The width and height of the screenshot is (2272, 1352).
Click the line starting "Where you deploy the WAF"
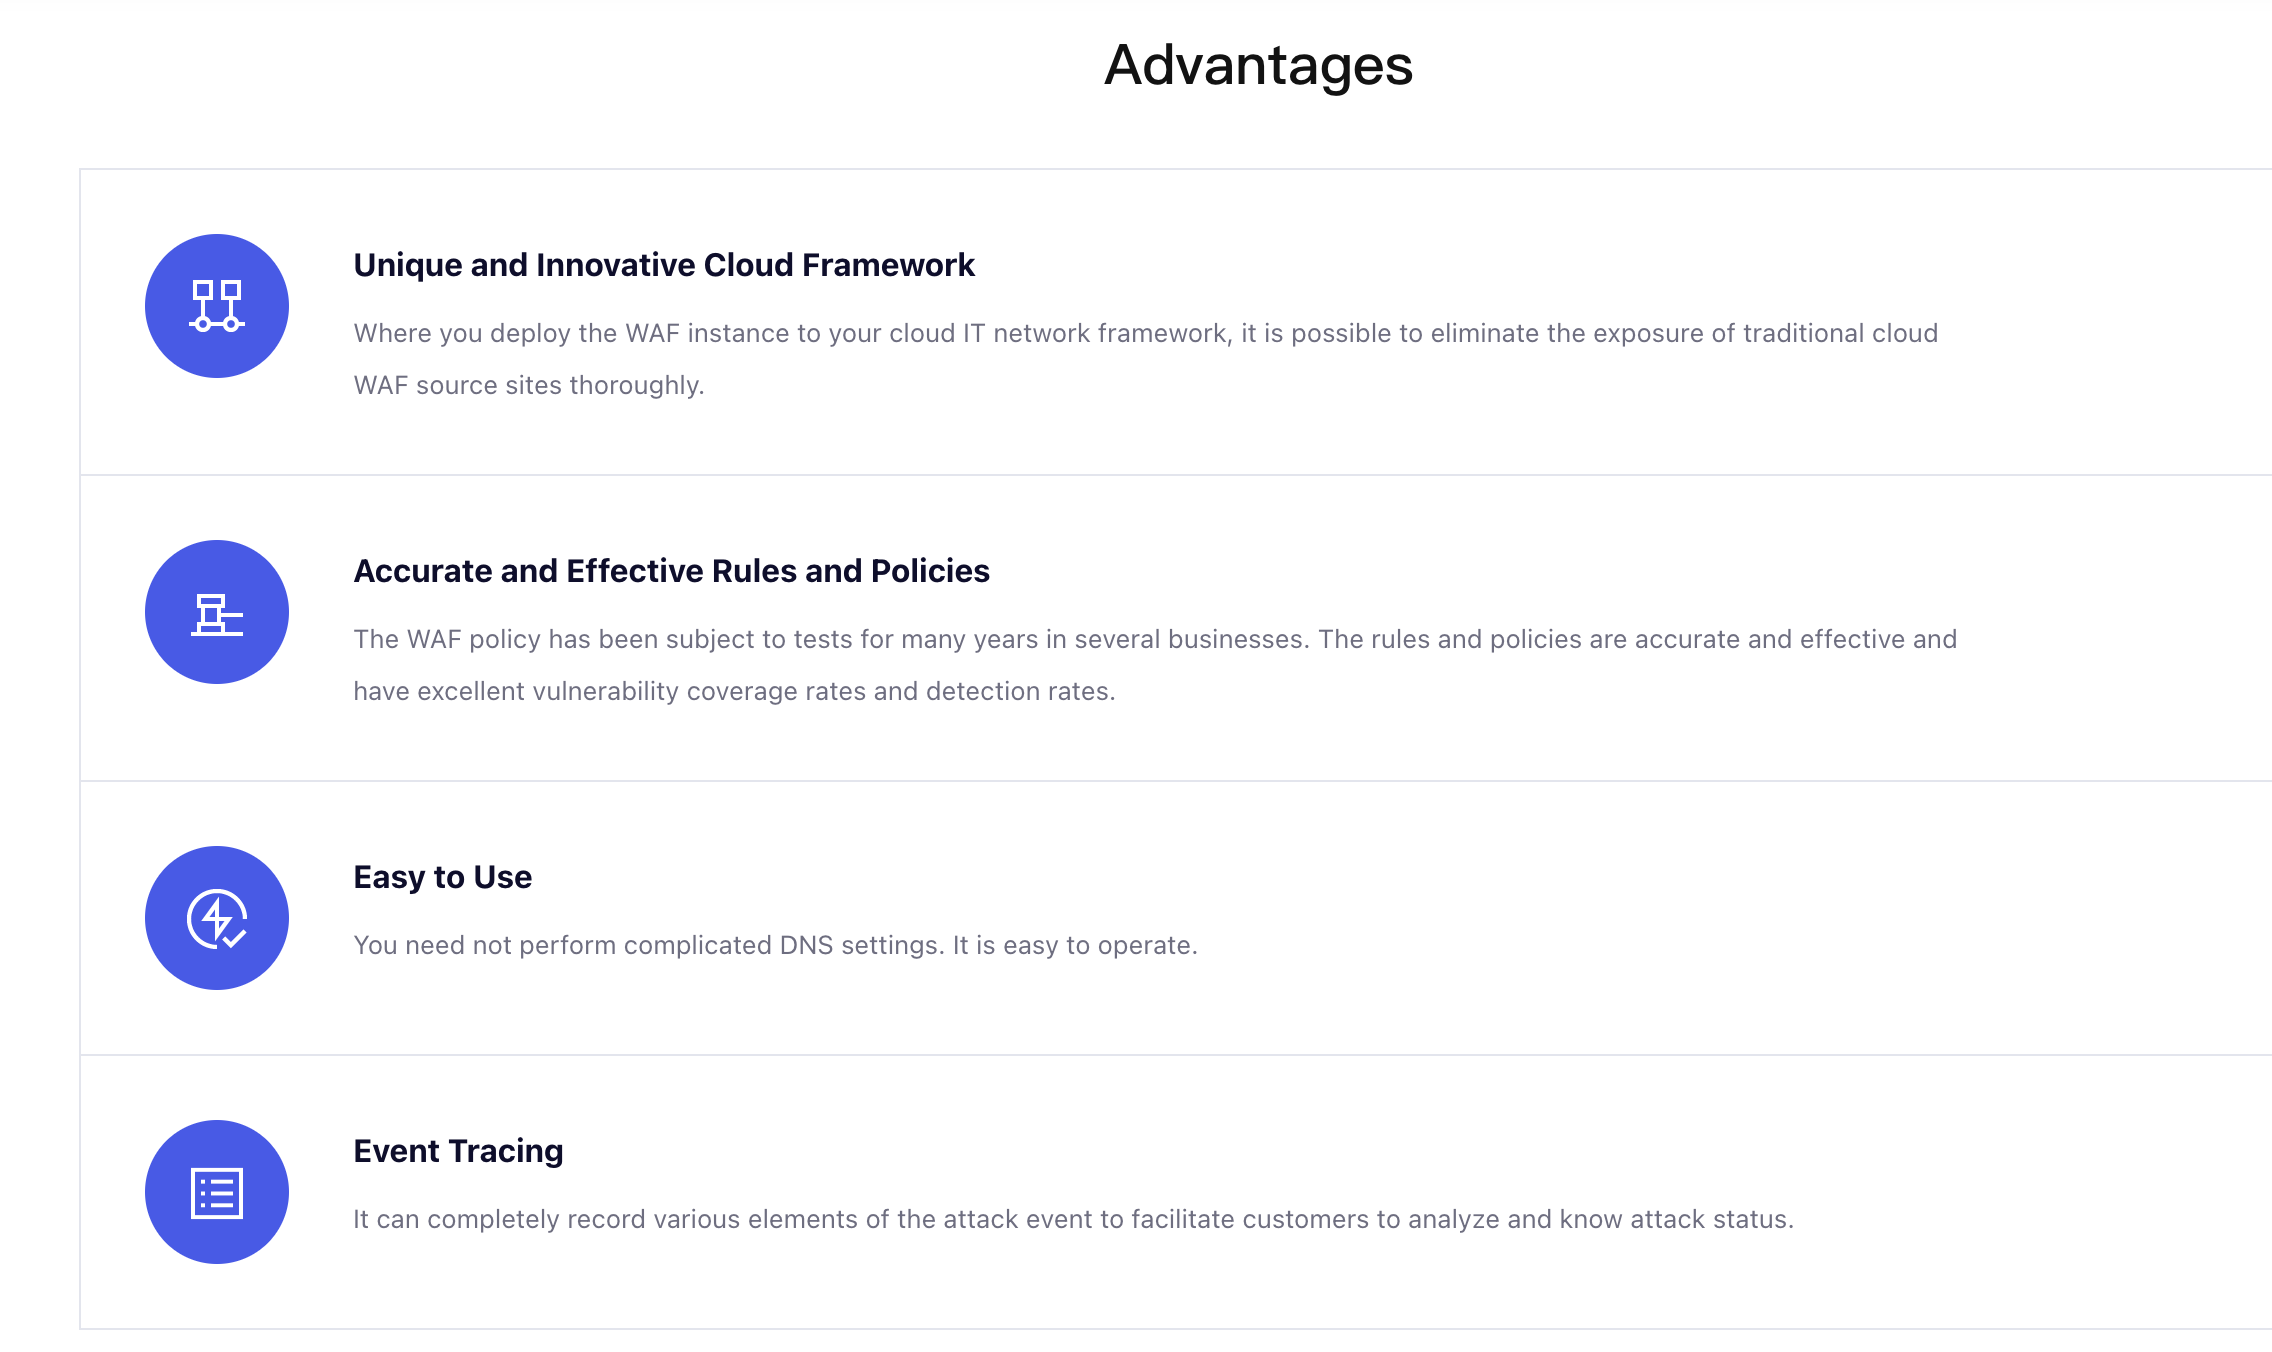pyautogui.click(x=1145, y=333)
